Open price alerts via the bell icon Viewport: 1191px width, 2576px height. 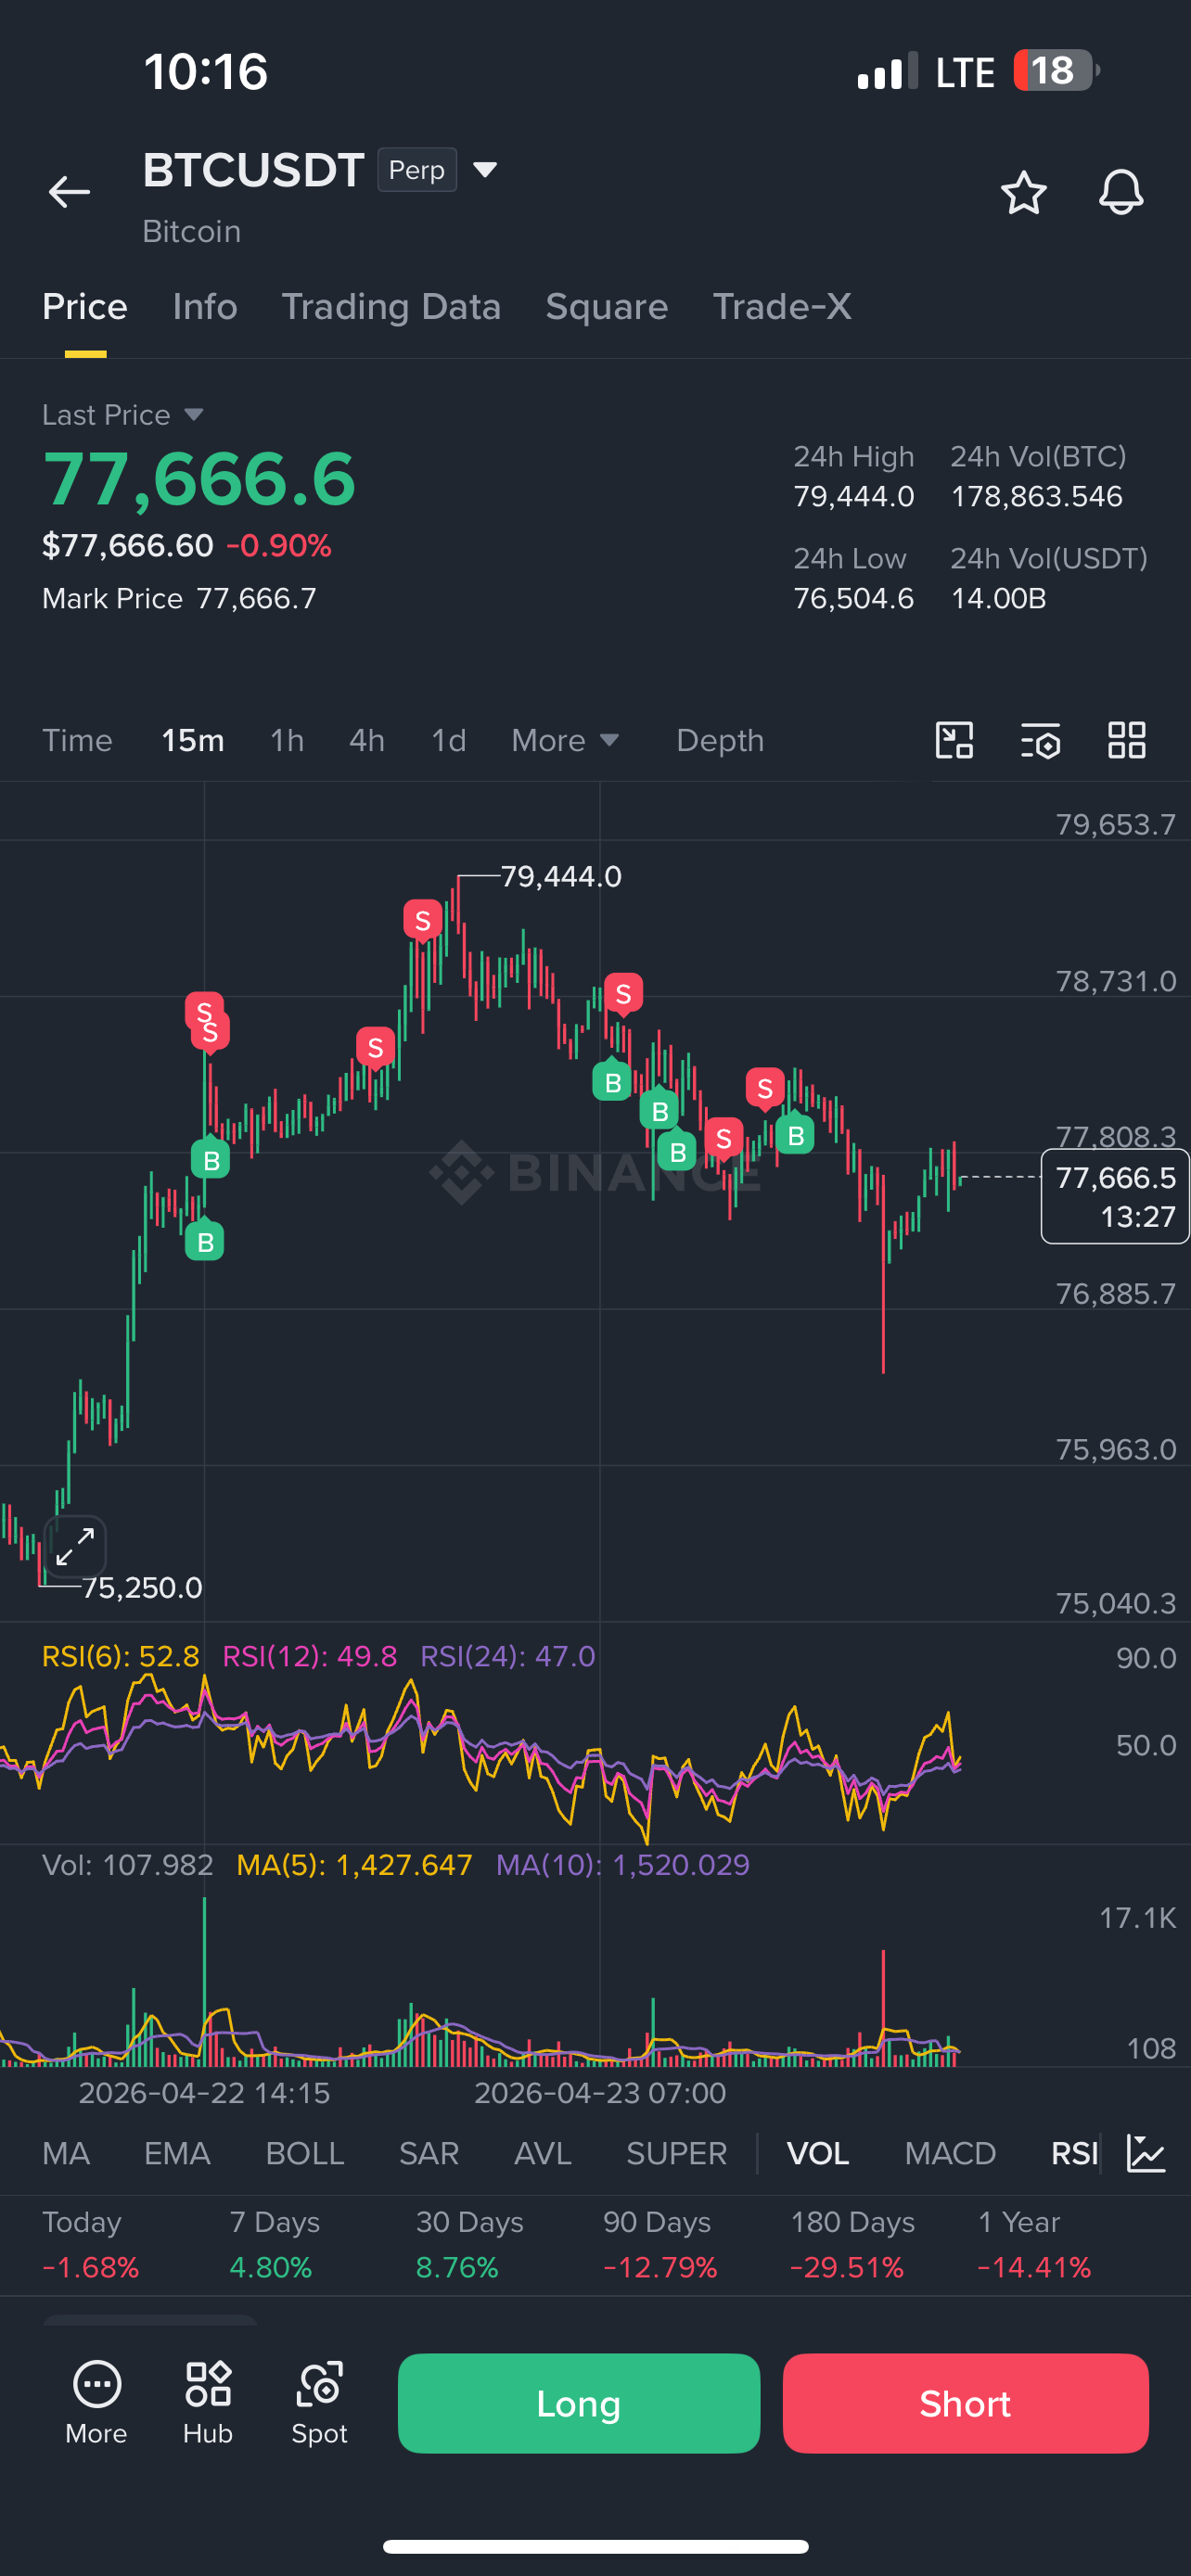tap(1121, 192)
